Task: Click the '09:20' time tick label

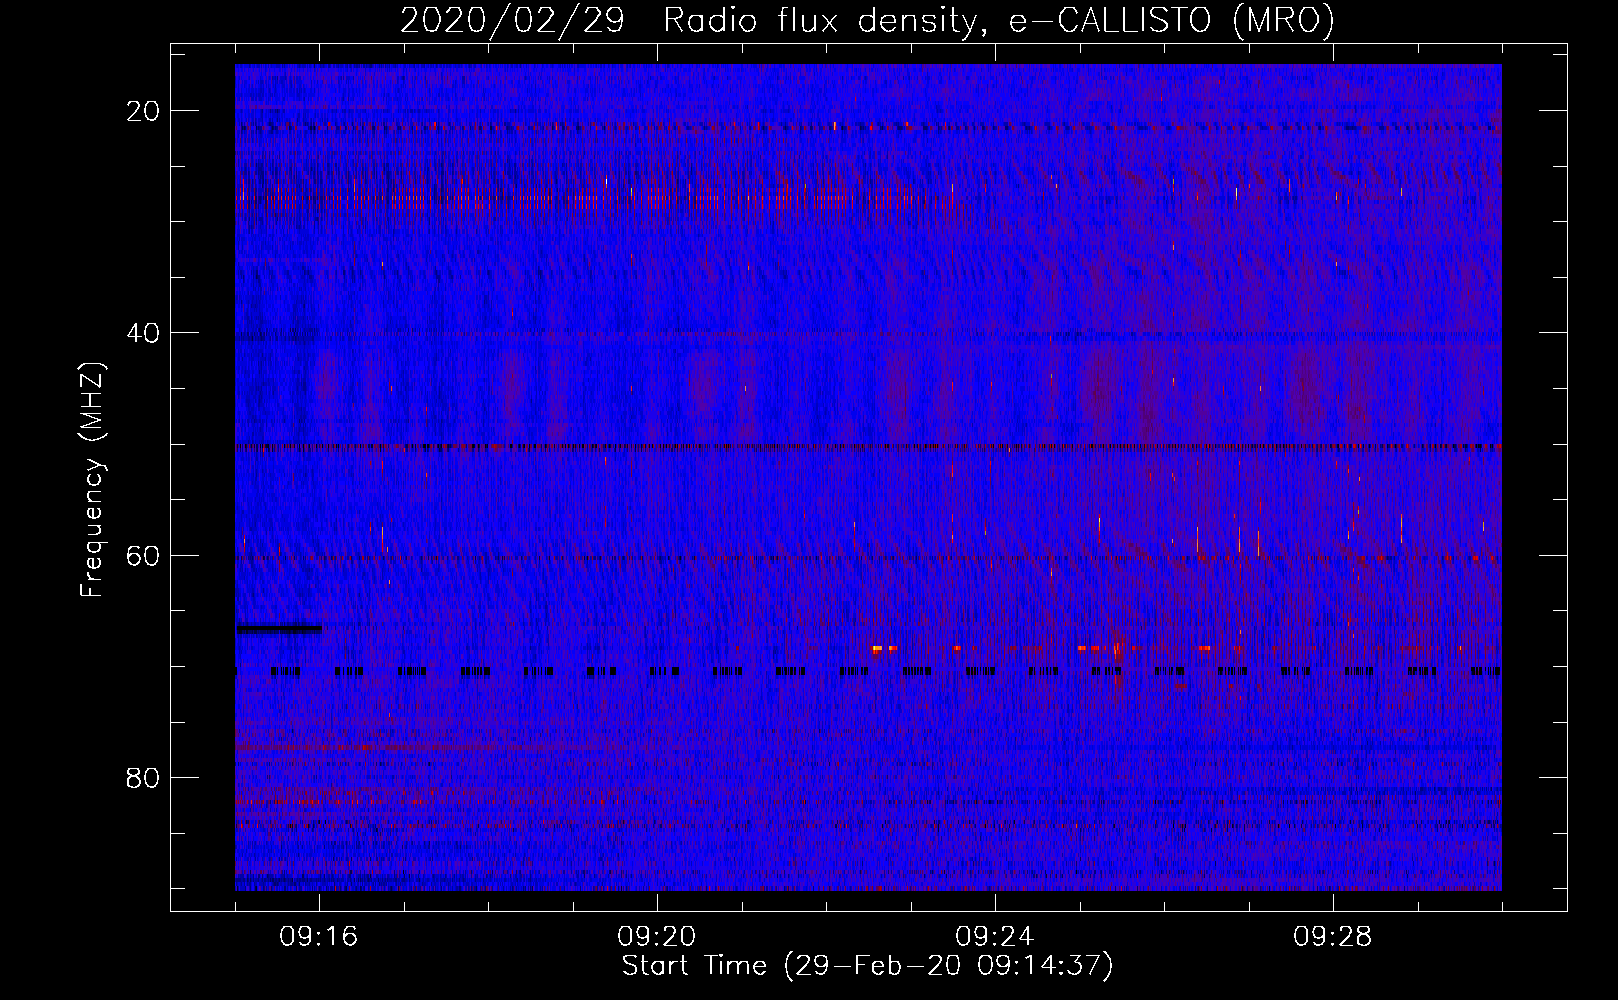Action: point(656,937)
